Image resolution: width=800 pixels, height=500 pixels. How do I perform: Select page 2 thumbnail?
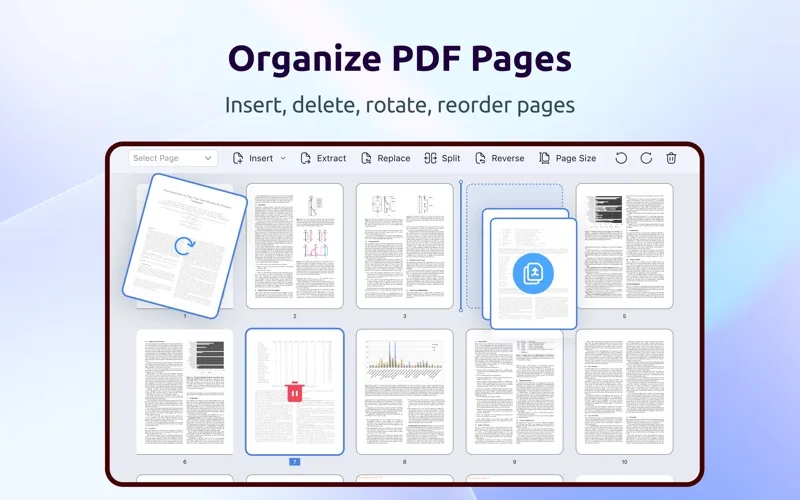tap(294, 246)
